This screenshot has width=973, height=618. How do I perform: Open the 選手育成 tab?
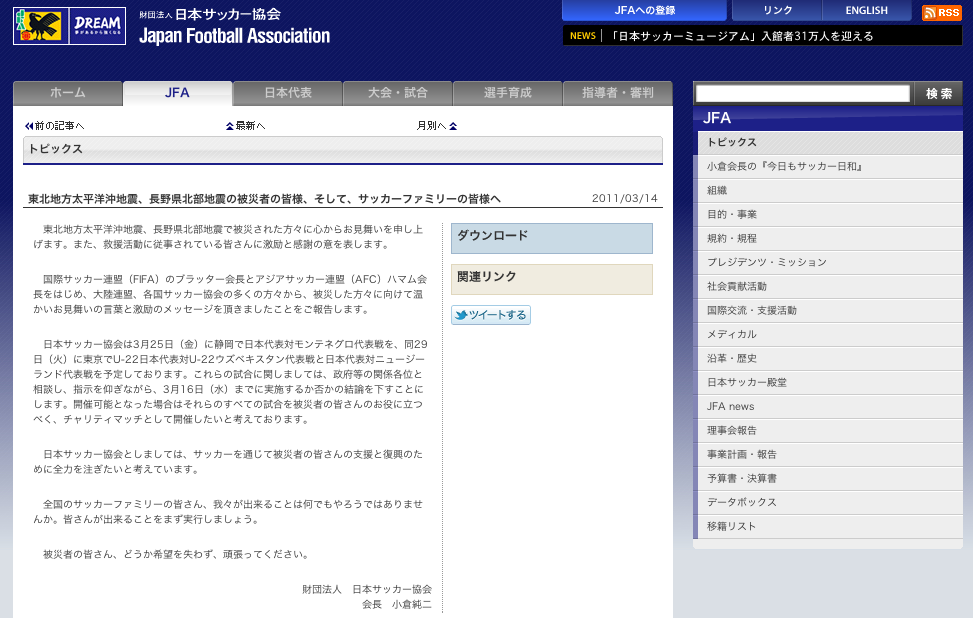tap(507, 93)
